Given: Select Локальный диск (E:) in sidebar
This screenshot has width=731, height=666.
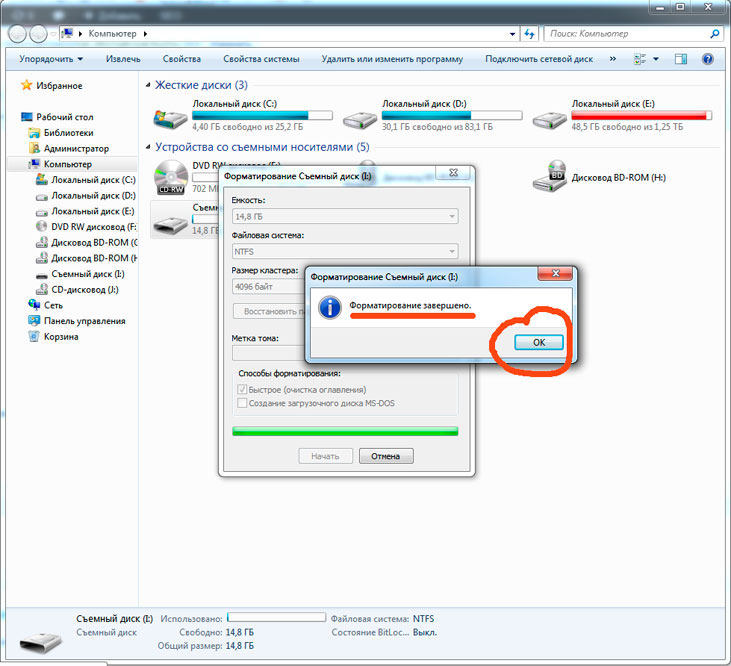Looking at the screenshot, I should click(x=92, y=211).
